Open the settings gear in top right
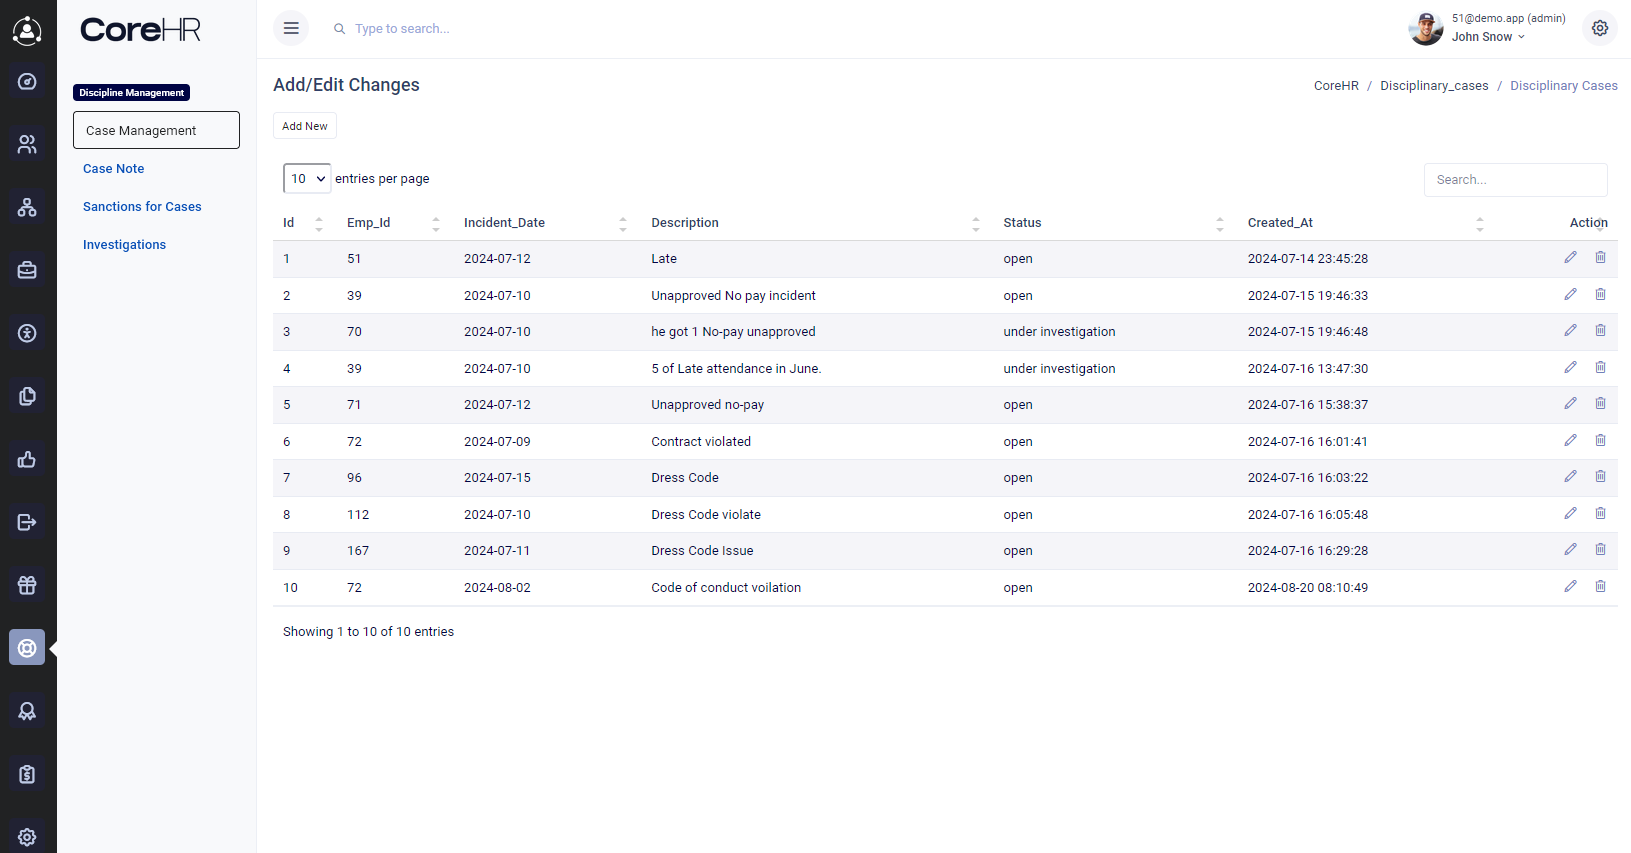This screenshot has width=1631, height=853. (x=1600, y=28)
